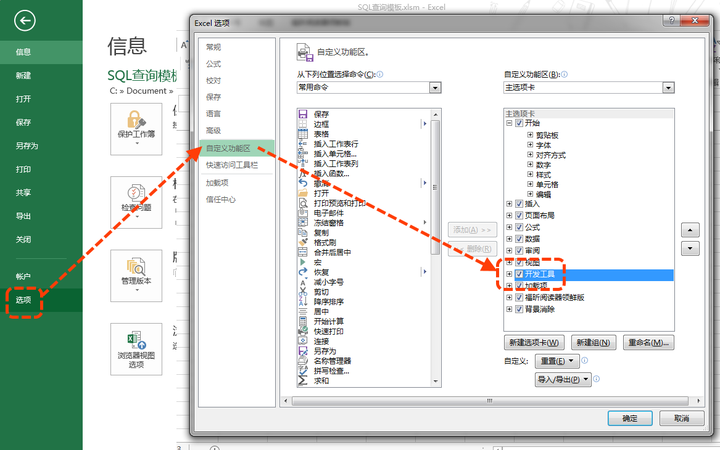Select the 连接 connections icon
The height and width of the screenshot is (450, 720).
tap(303, 341)
